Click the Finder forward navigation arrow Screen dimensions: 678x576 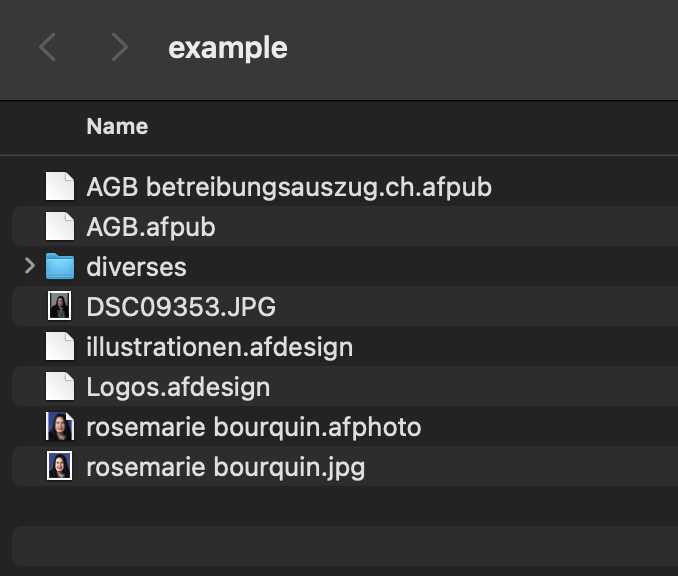(x=120, y=47)
